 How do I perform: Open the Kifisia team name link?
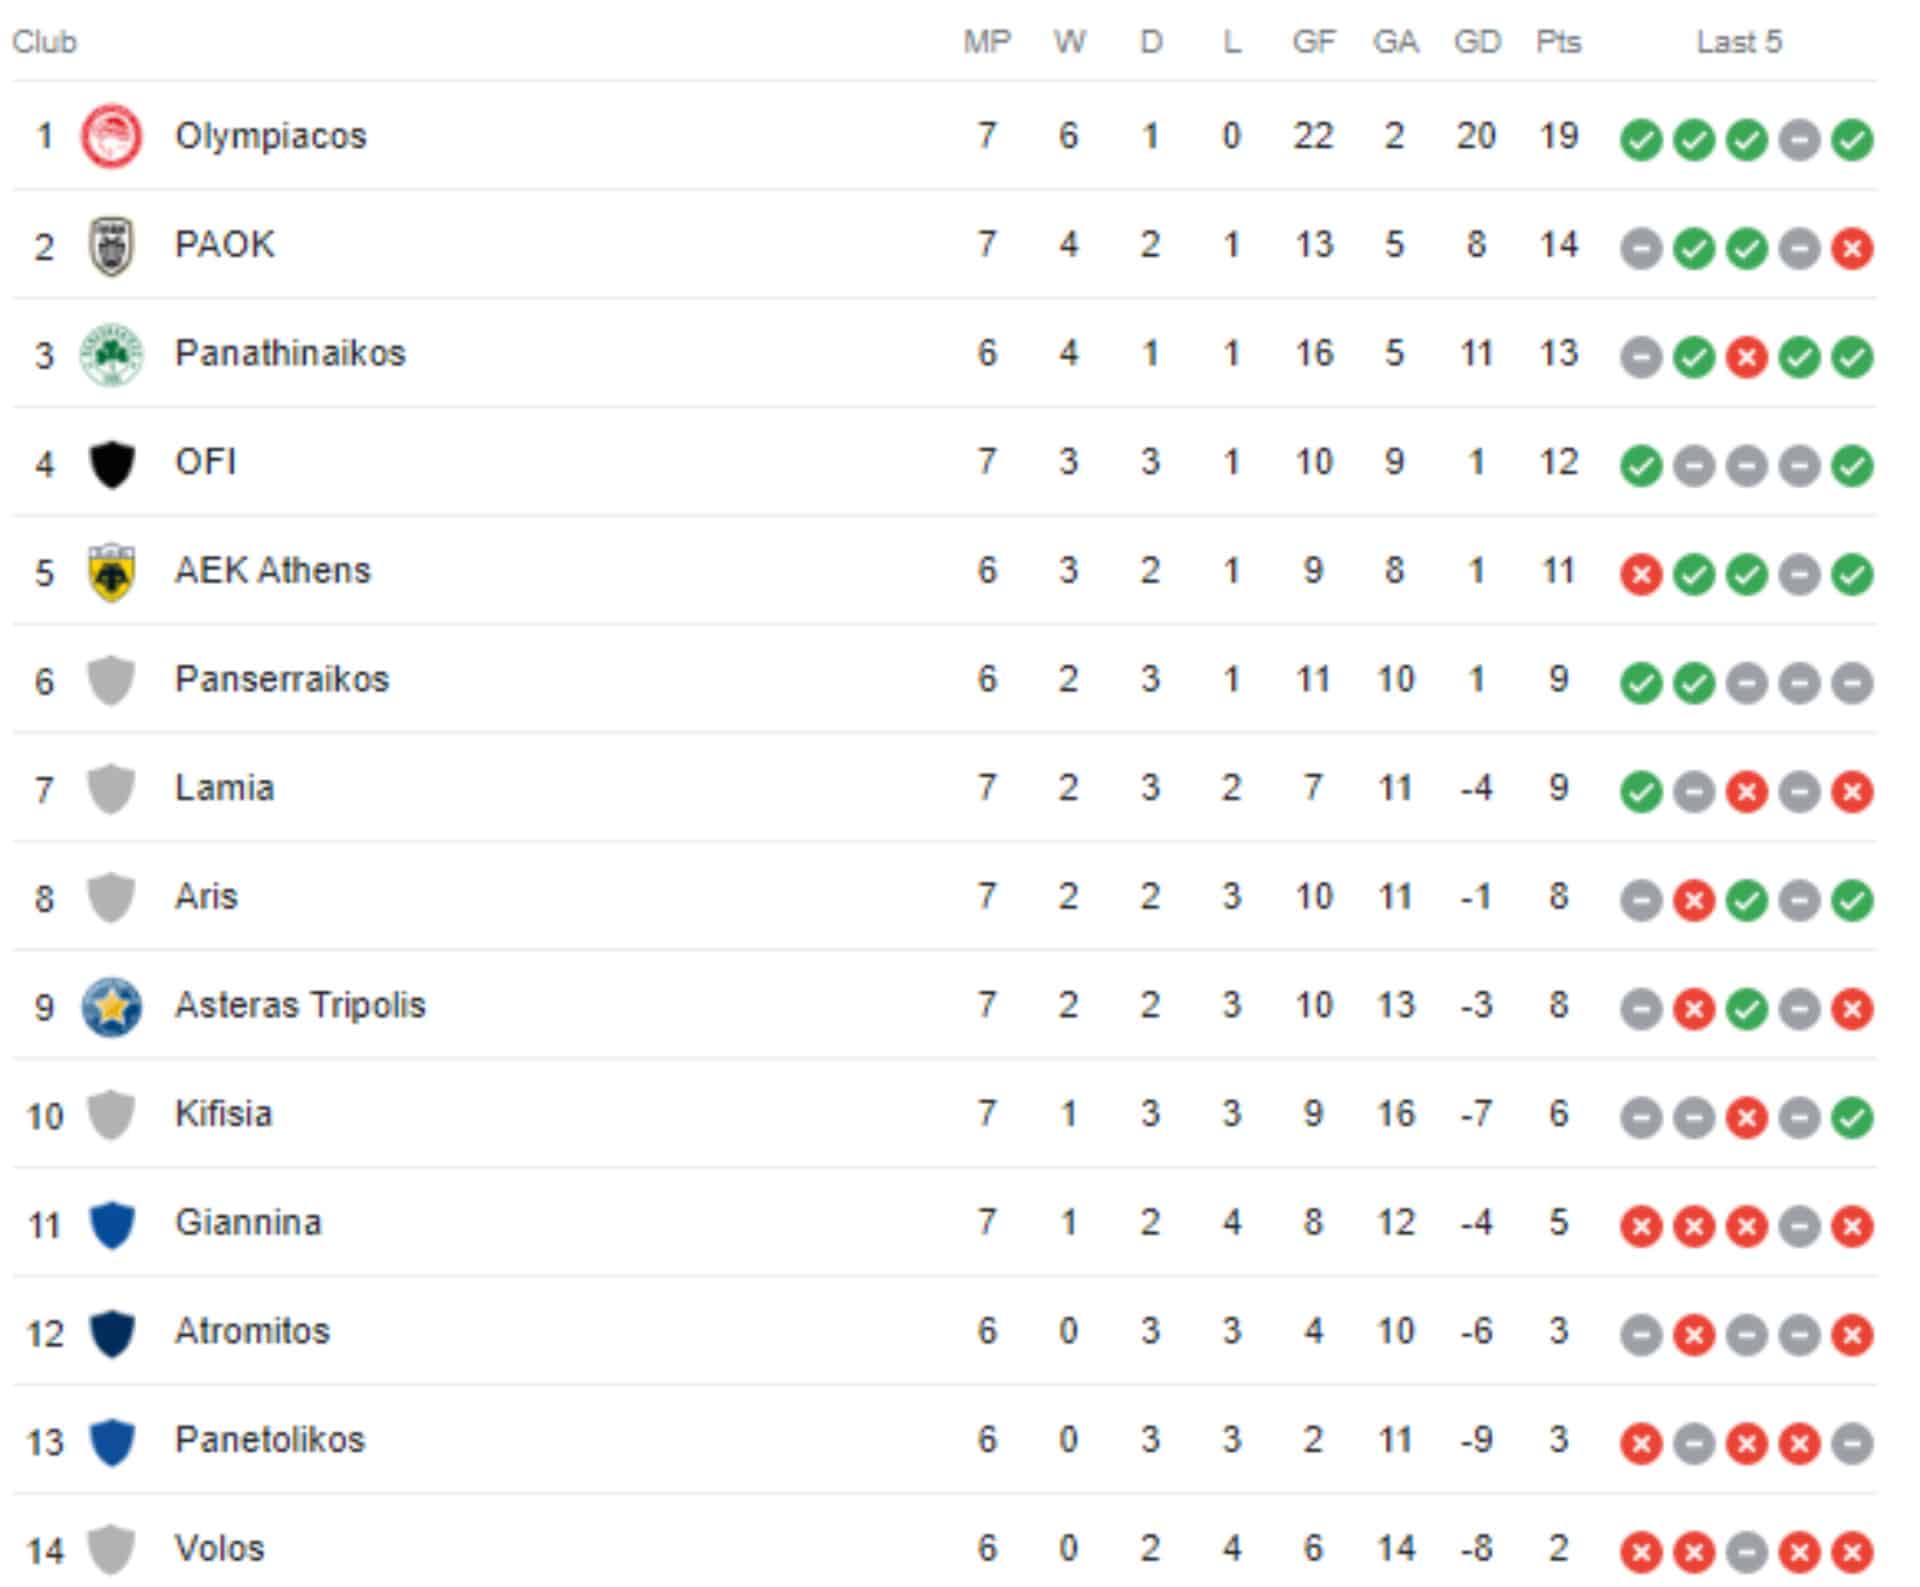click(223, 1114)
